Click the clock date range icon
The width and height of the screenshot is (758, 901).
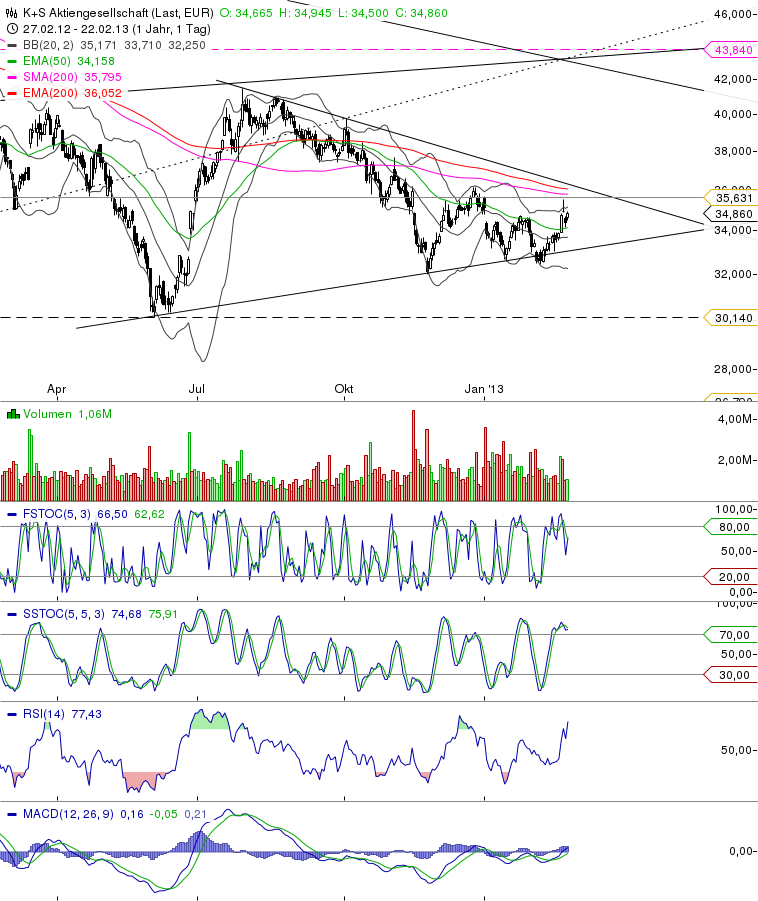tap(11, 29)
